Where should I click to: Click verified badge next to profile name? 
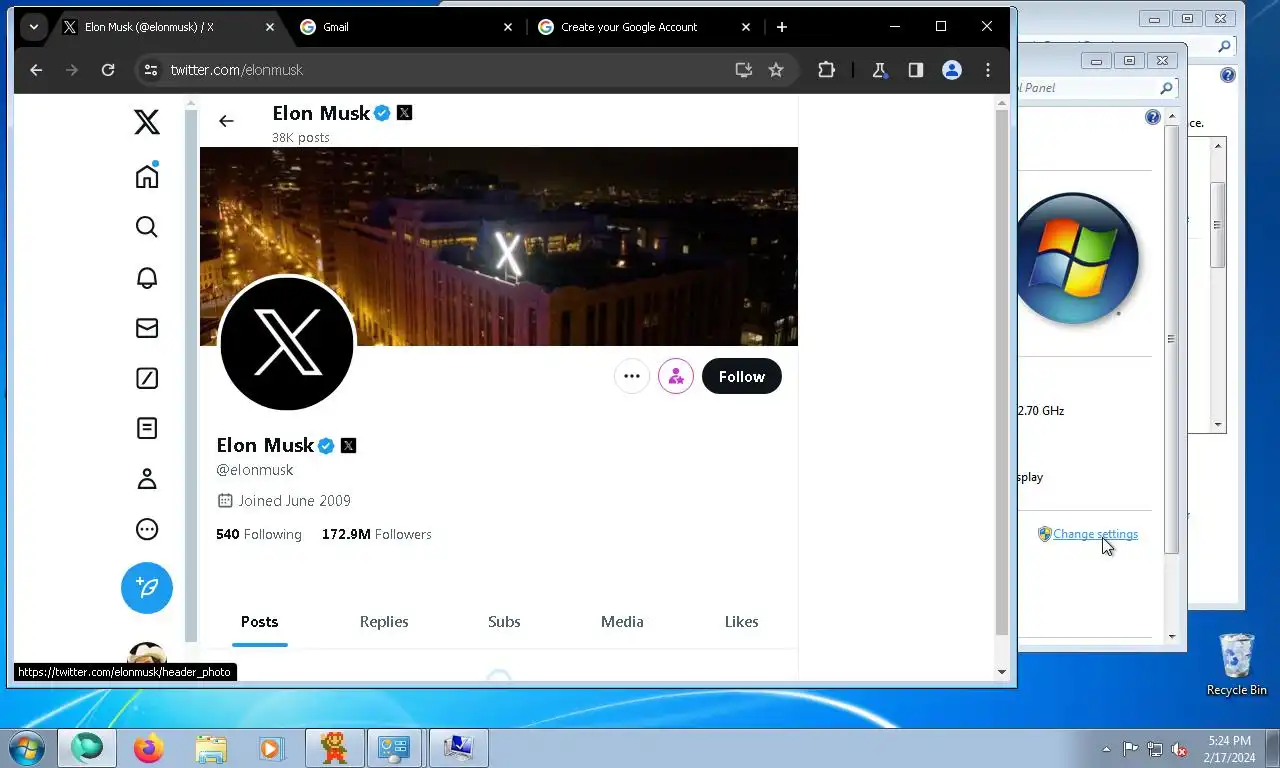(x=326, y=445)
